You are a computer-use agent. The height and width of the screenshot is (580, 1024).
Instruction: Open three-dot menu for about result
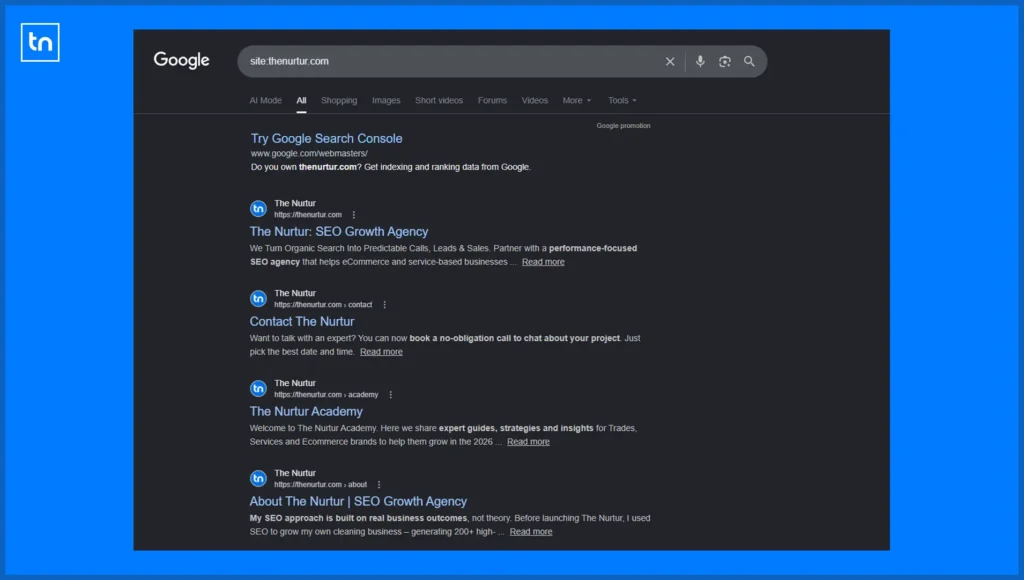pyautogui.click(x=379, y=485)
